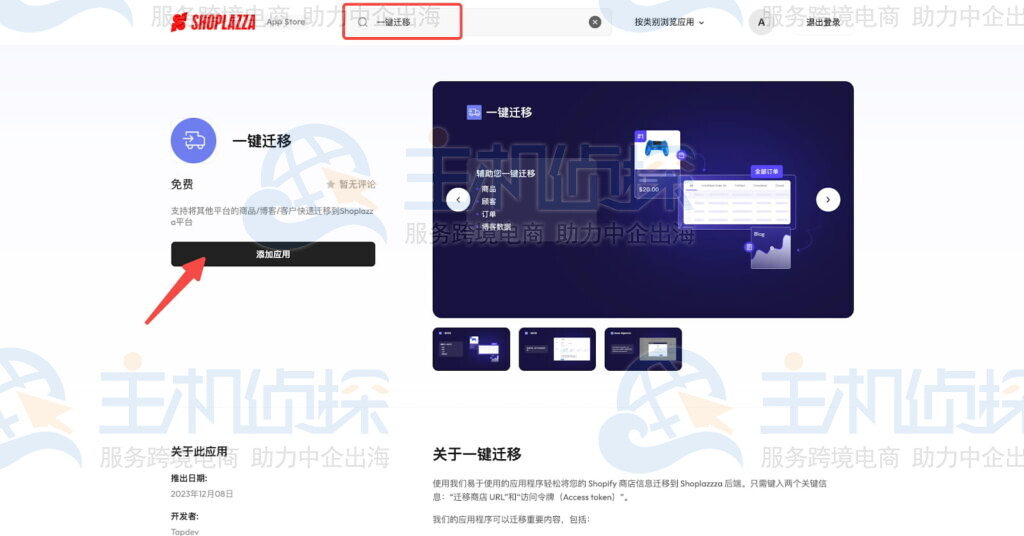Click into the search input field

click(x=480, y=22)
